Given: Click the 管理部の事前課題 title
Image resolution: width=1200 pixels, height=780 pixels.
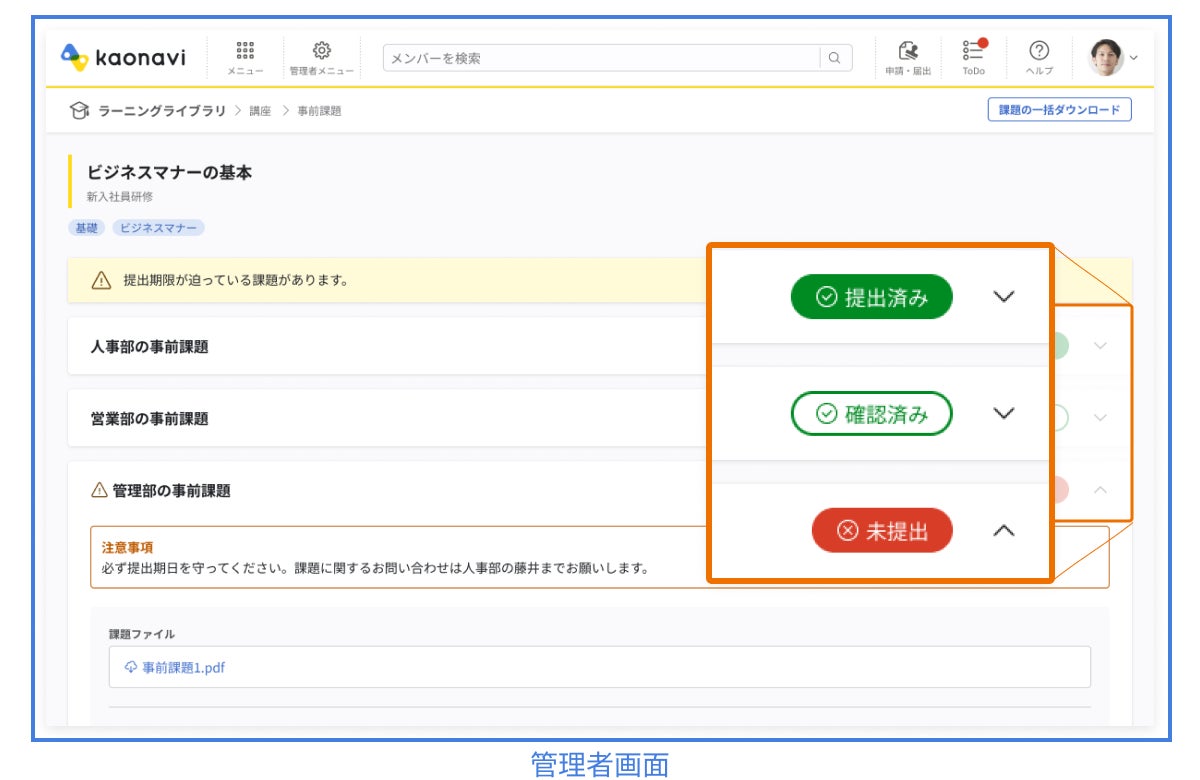Looking at the screenshot, I should [171, 491].
